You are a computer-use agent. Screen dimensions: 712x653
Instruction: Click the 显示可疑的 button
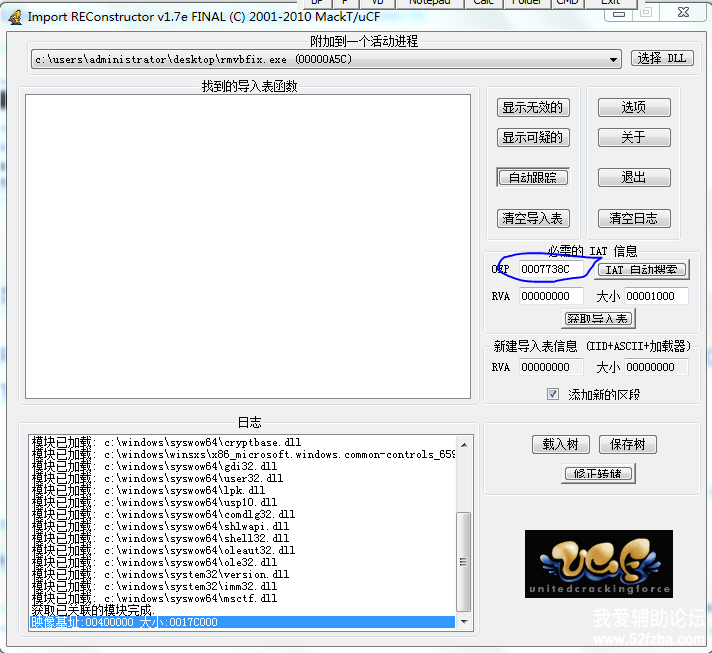(x=533, y=138)
